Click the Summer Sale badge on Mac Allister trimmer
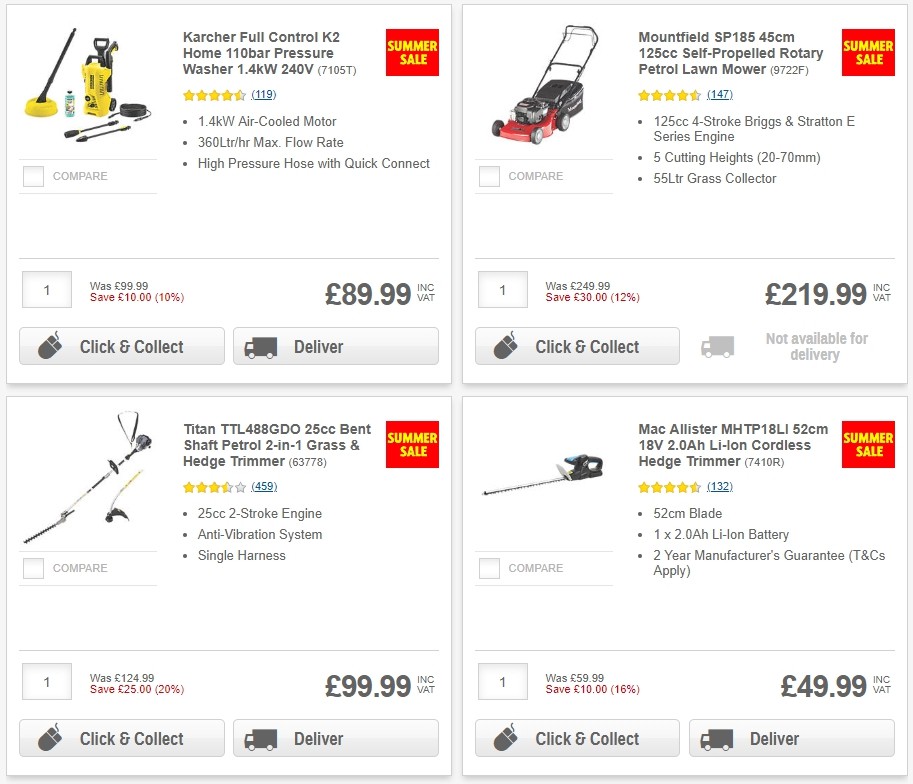Screen dimensions: 913x784 pyautogui.click(x=867, y=444)
